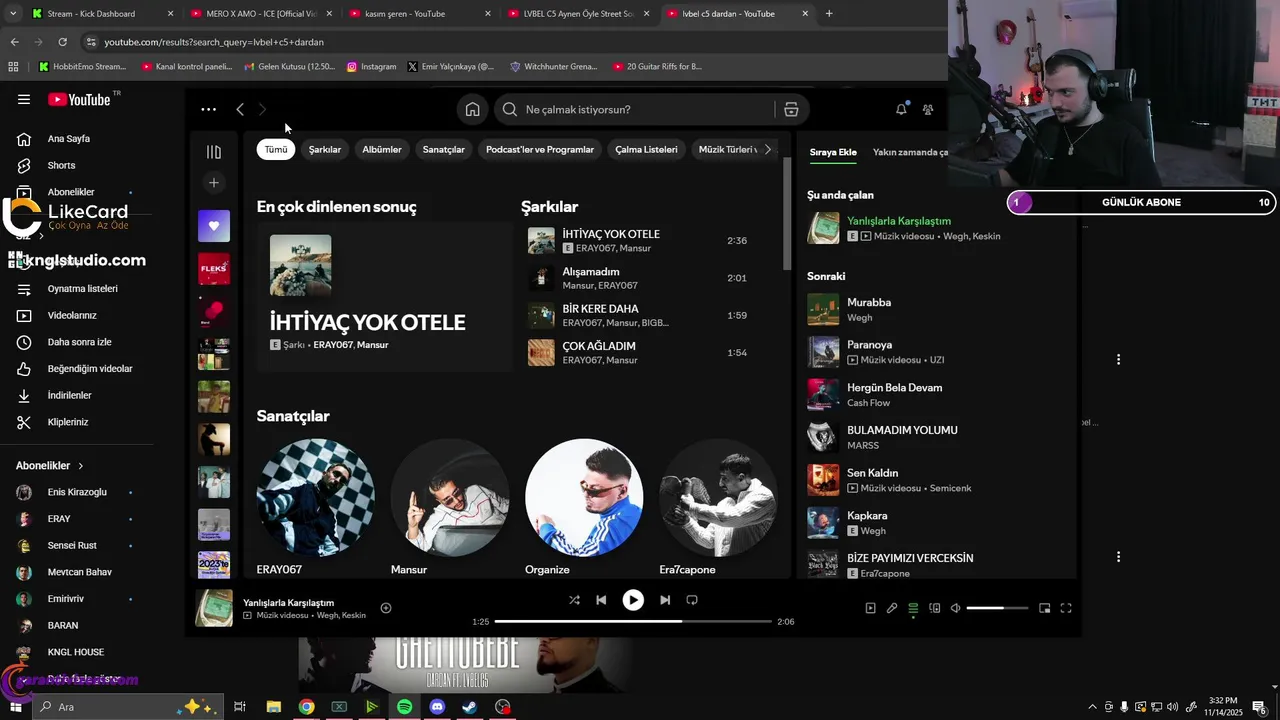1280x720 pixels.
Task: Open Spotify from Windows taskbar
Action: 404,707
